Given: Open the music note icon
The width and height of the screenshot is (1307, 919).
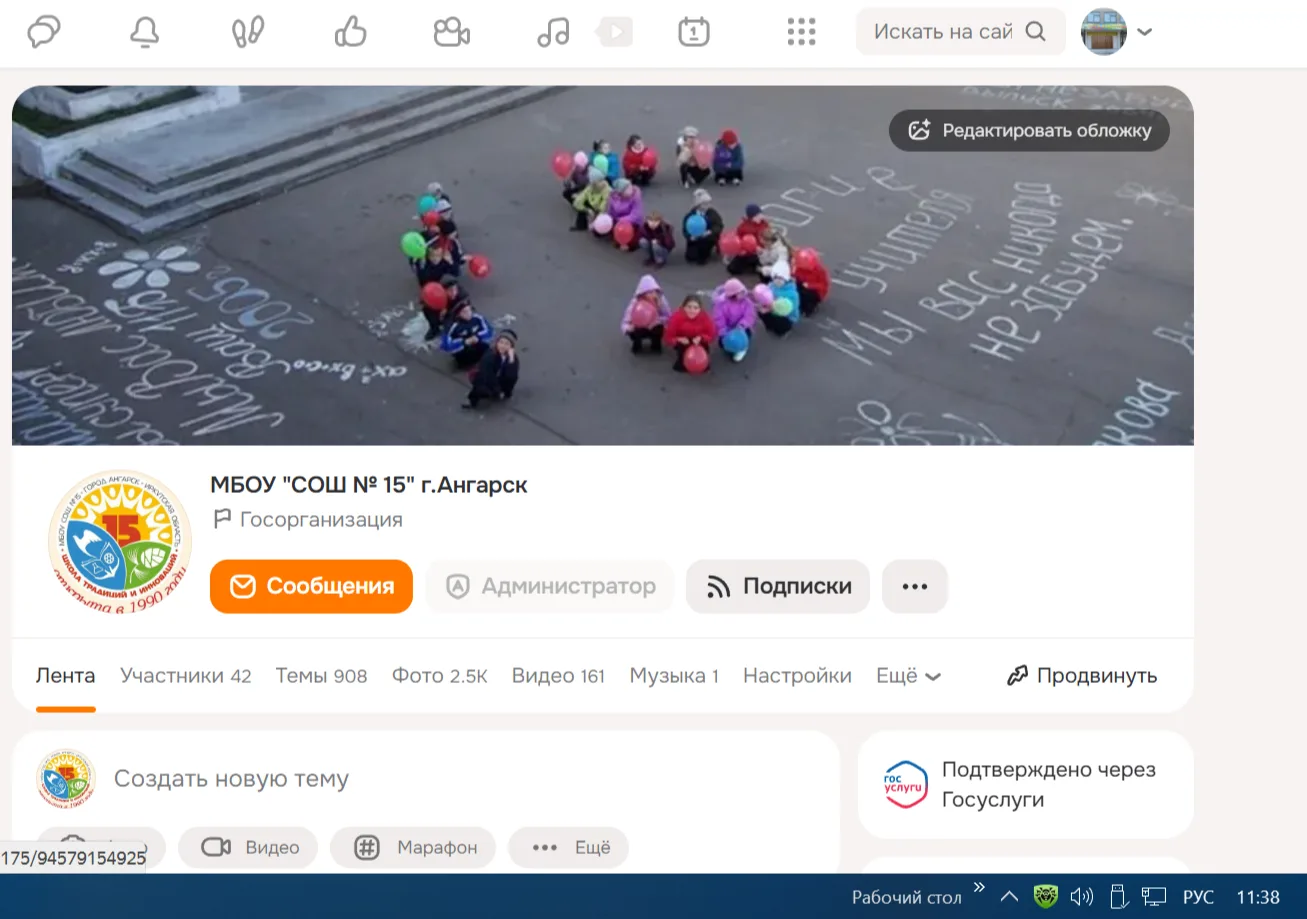Looking at the screenshot, I should (553, 32).
